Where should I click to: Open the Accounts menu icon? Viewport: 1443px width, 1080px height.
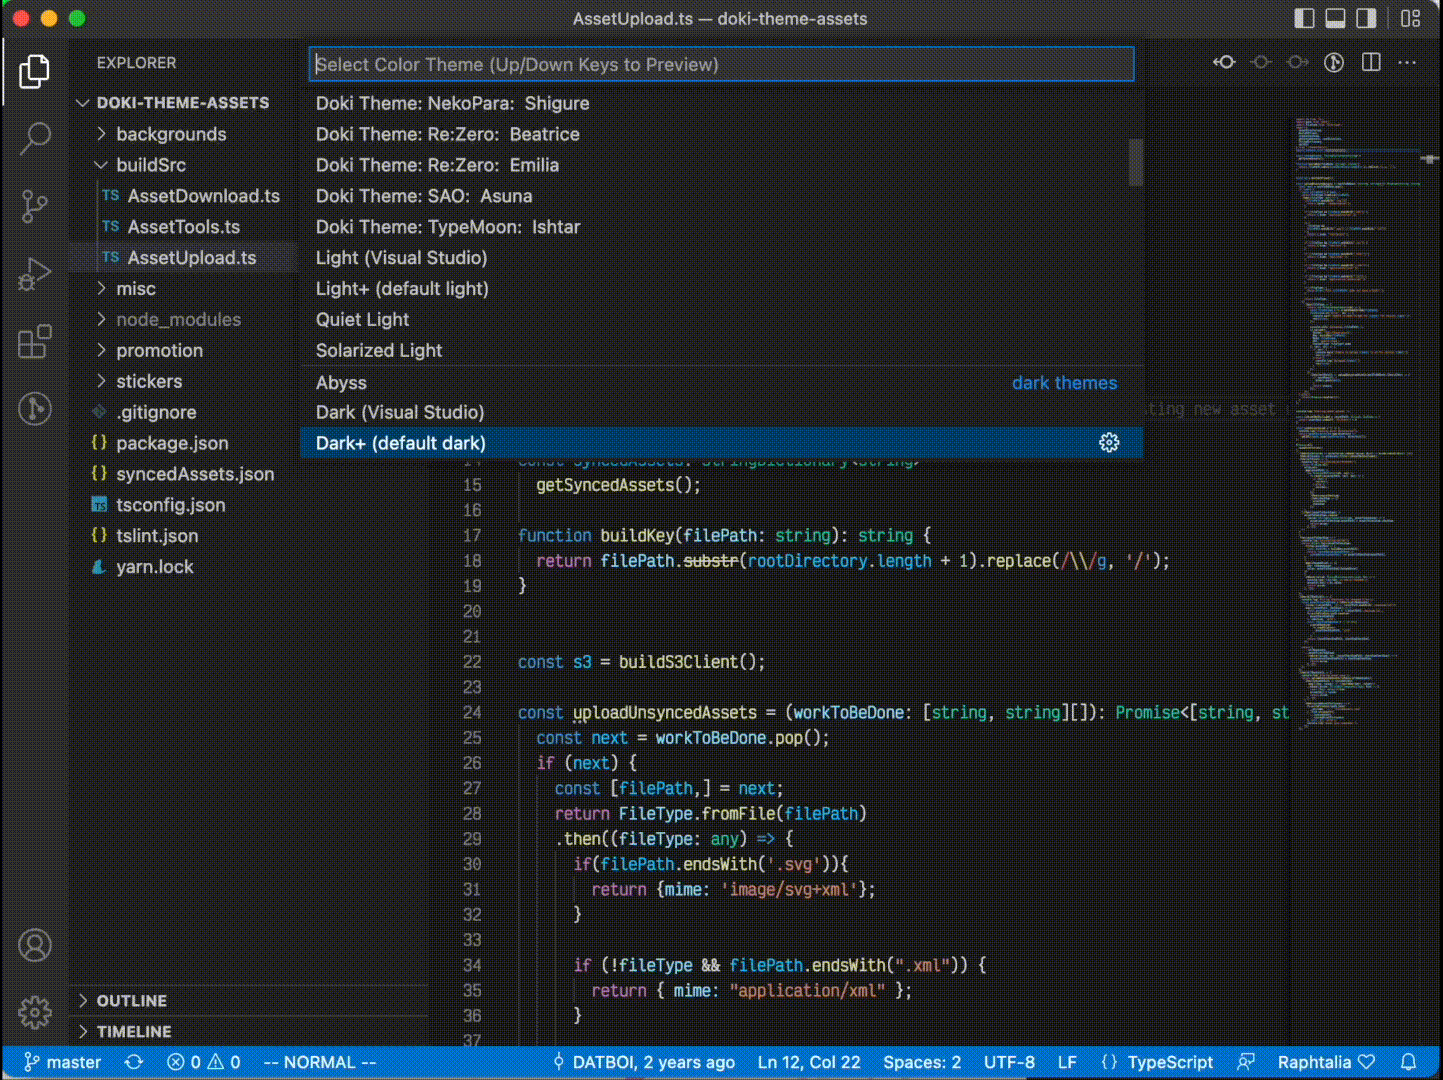tap(34, 945)
